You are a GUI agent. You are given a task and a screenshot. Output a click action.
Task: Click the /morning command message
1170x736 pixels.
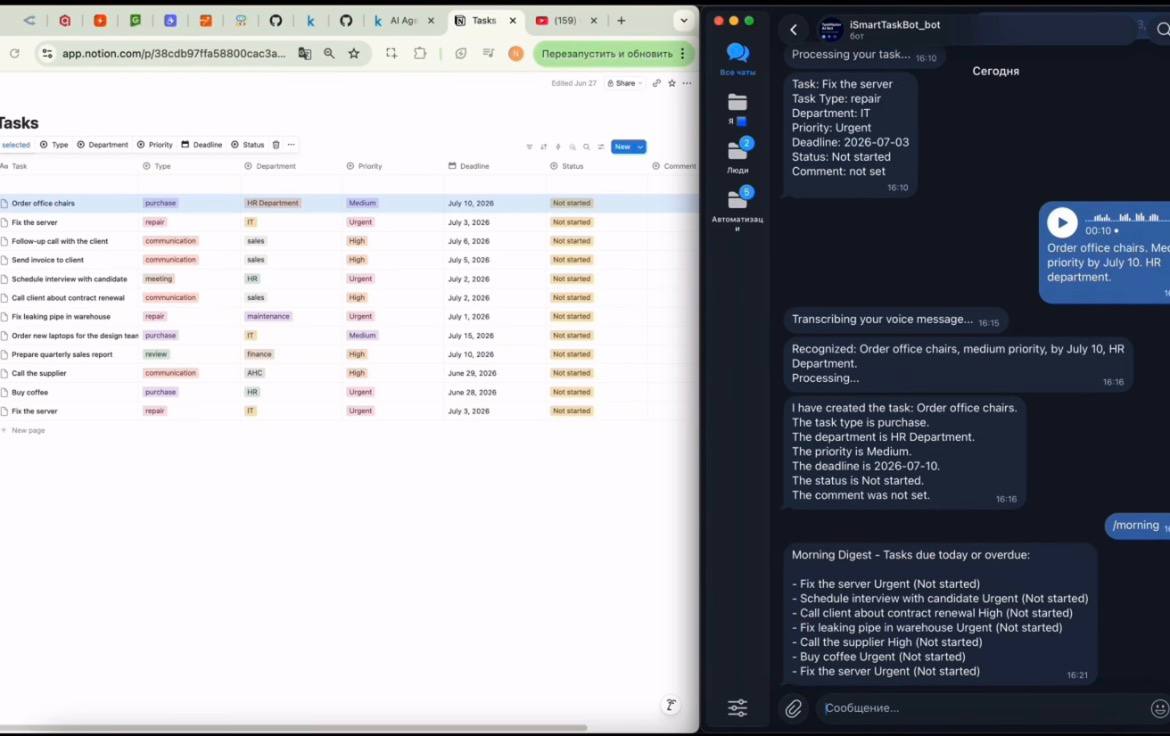tap(1136, 526)
